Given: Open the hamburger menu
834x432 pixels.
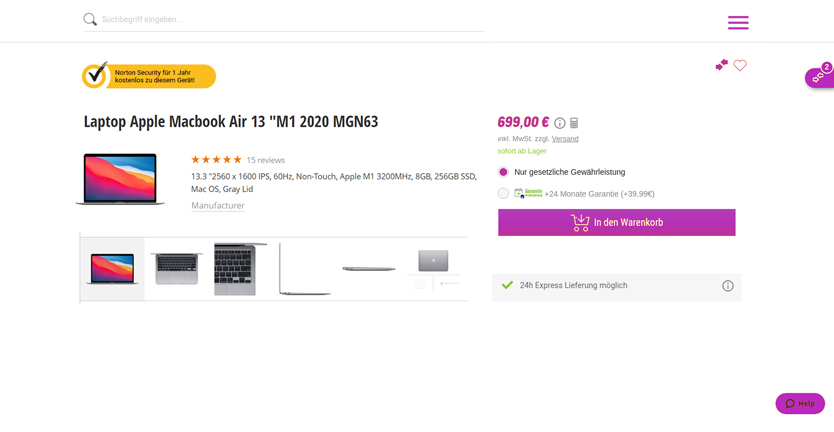Looking at the screenshot, I should pos(738,23).
